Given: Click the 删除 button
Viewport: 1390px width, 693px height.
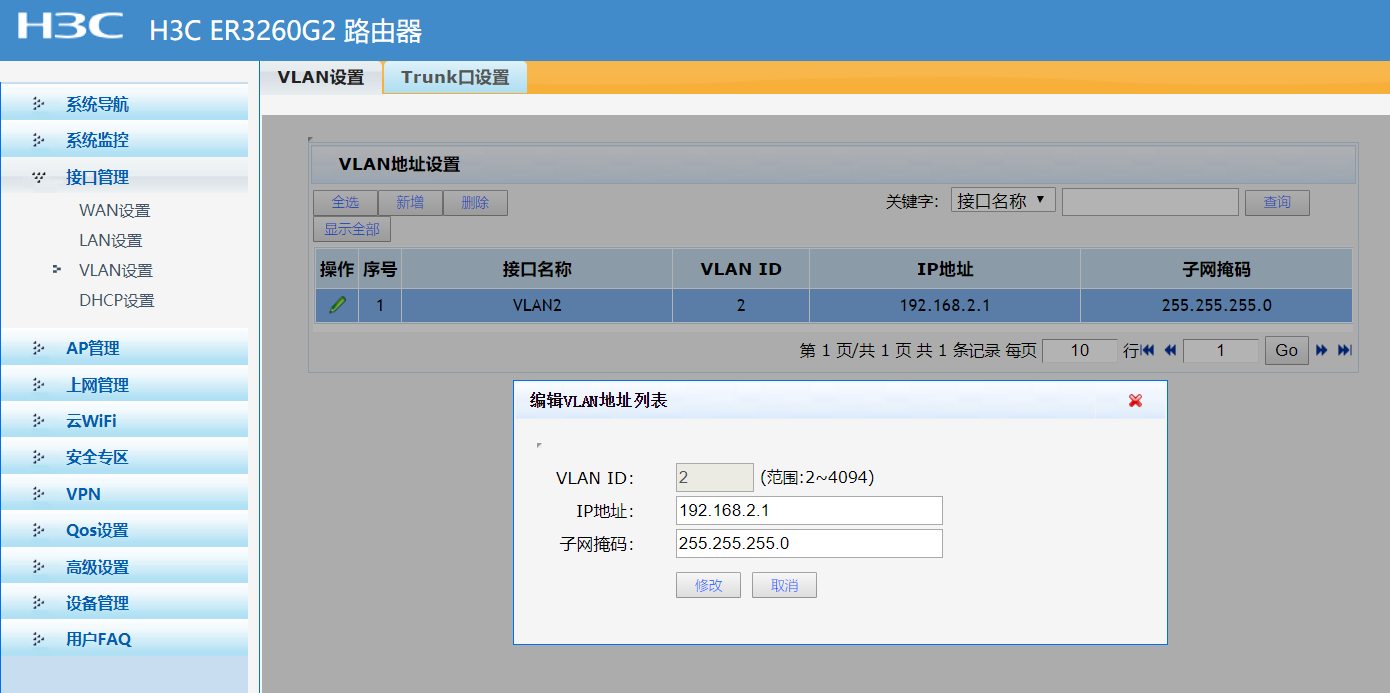Looking at the screenshot, I should [475, 203].
